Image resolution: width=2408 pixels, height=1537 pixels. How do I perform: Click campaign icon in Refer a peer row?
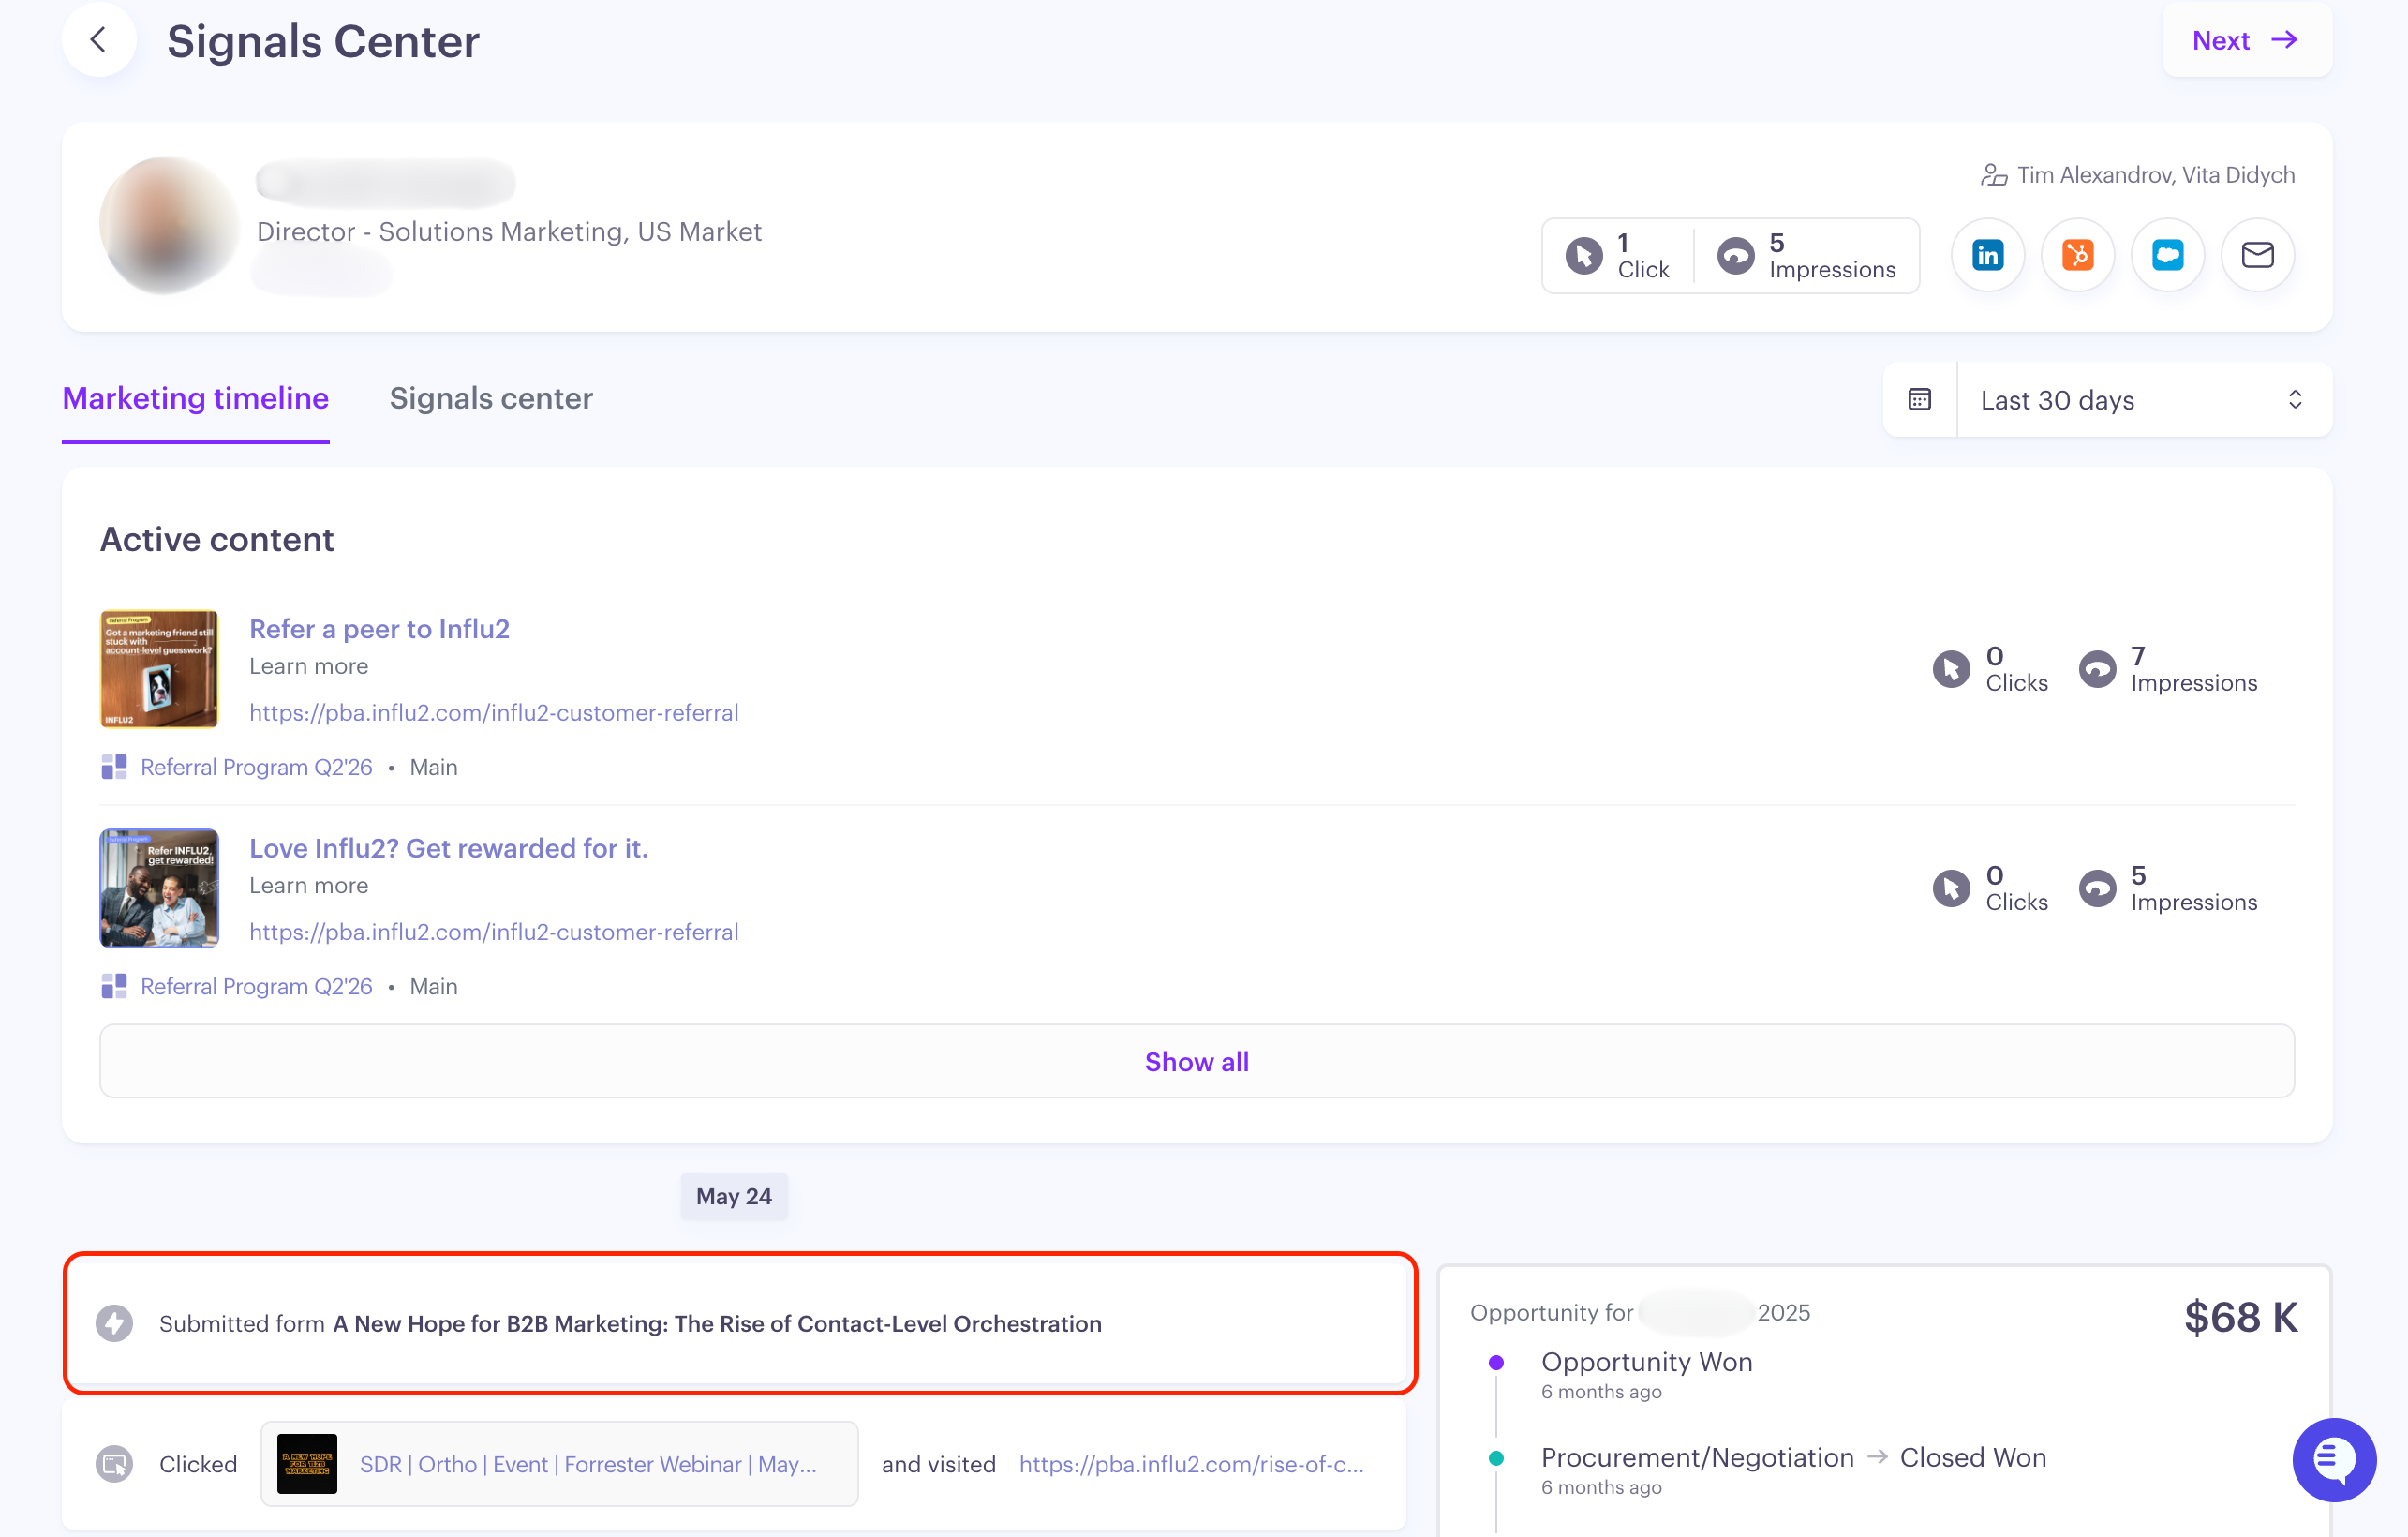coord(114,767)
